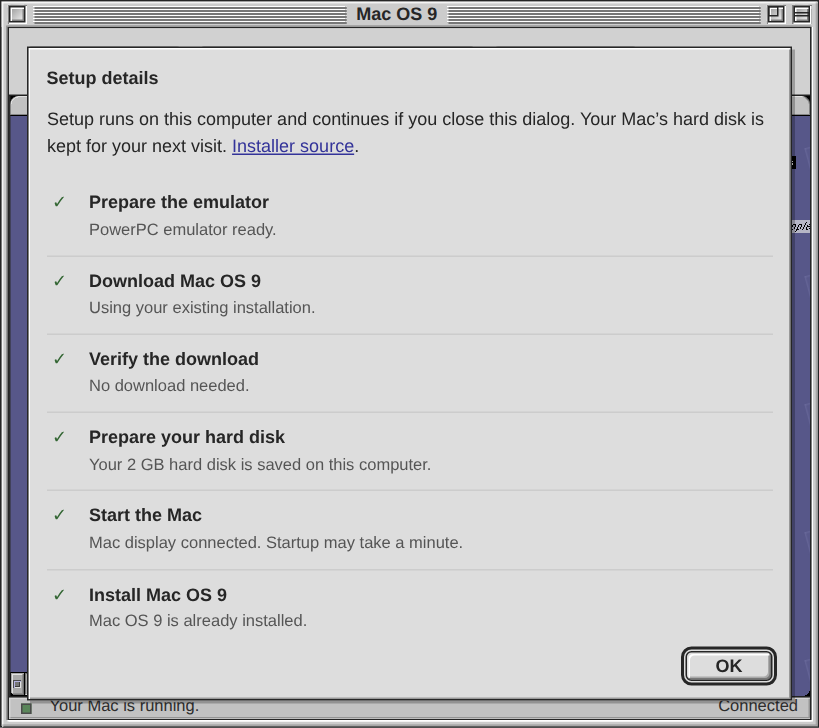The width and height of the screenshot is (819, 728).
Task: Click the checkmark beside Install Mac OS 9
Action: point(59,595)
